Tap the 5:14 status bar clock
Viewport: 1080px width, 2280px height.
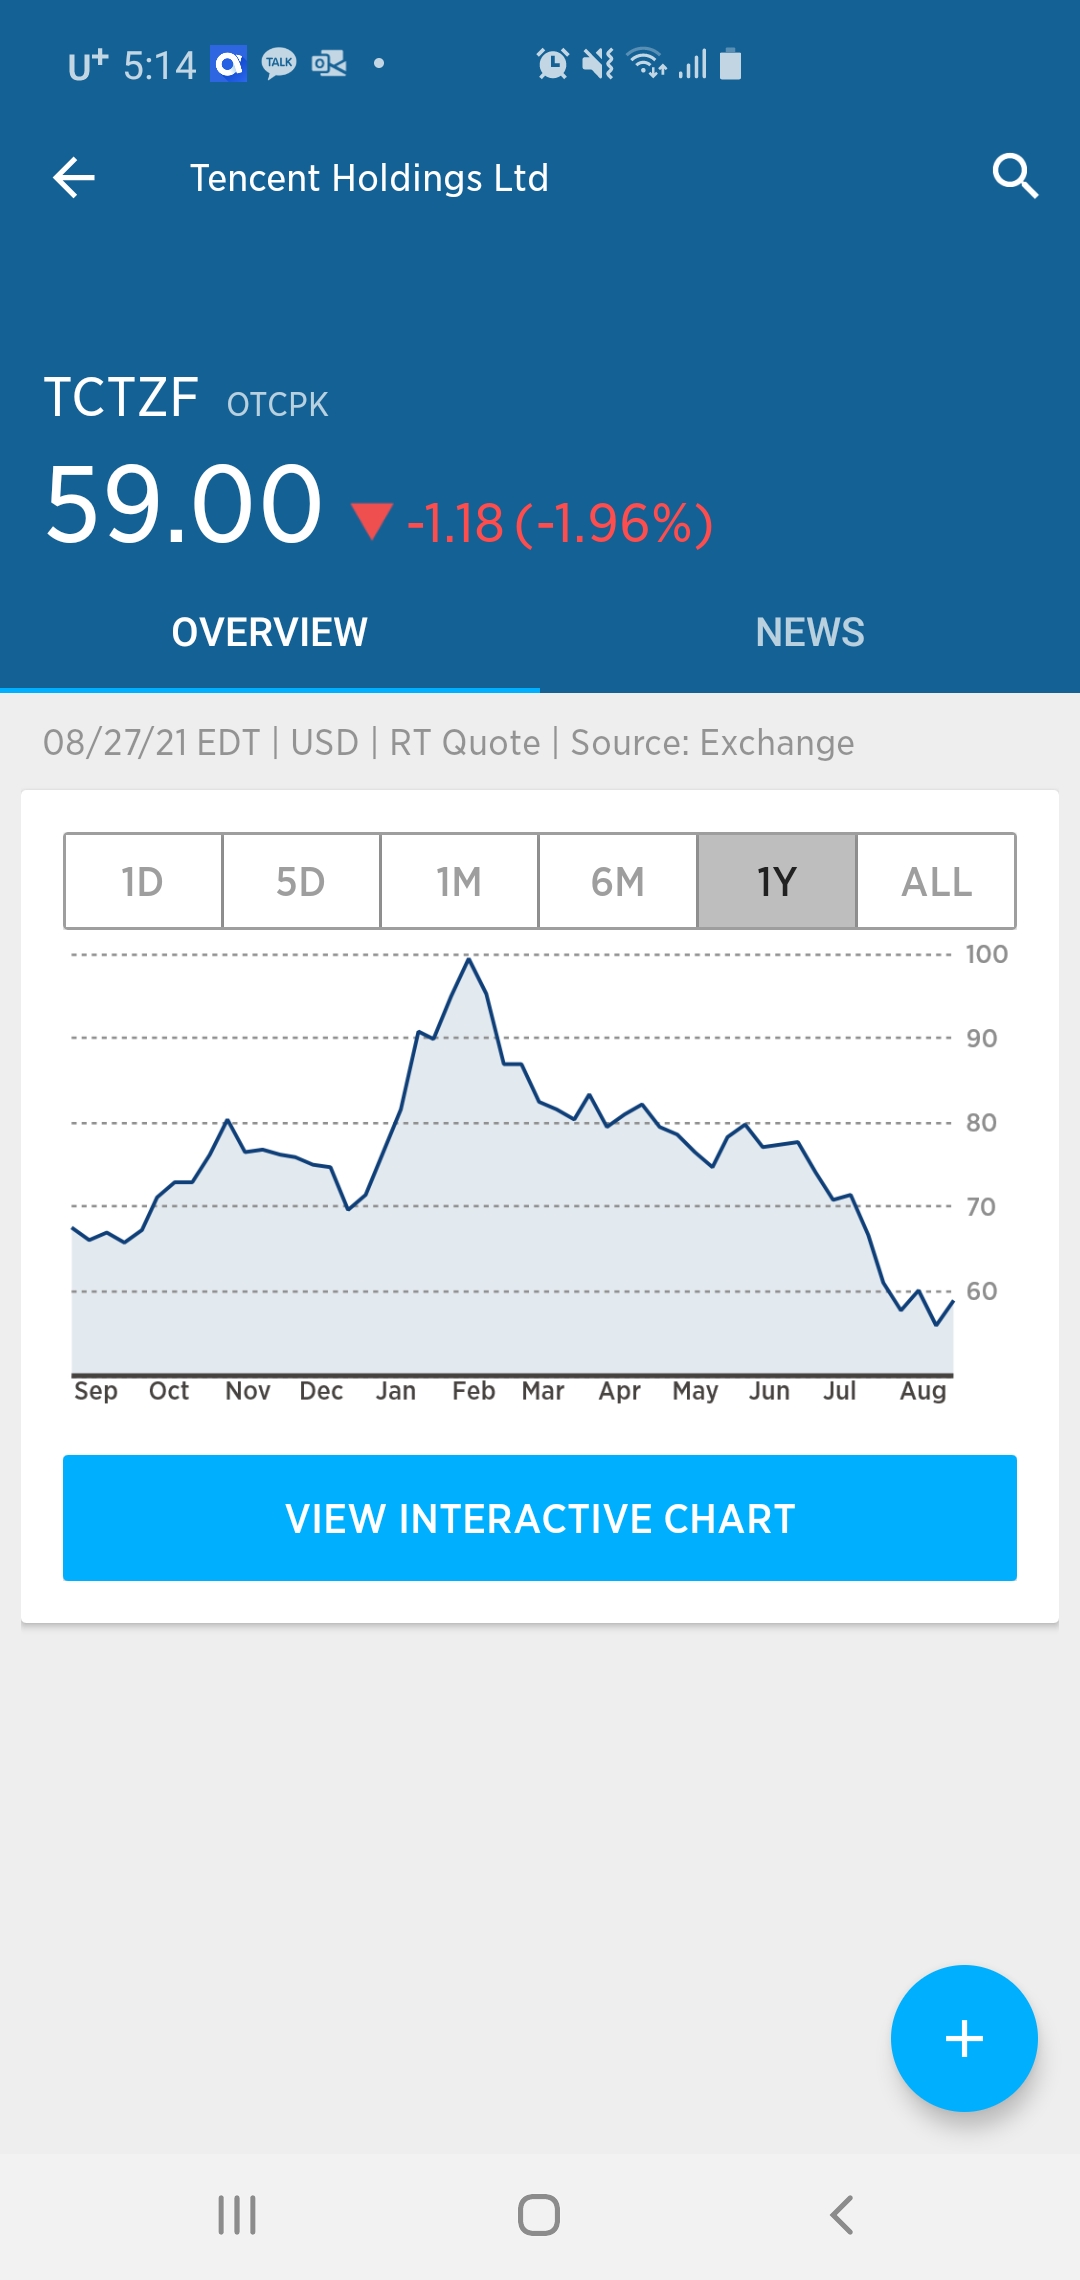(159, 66)
